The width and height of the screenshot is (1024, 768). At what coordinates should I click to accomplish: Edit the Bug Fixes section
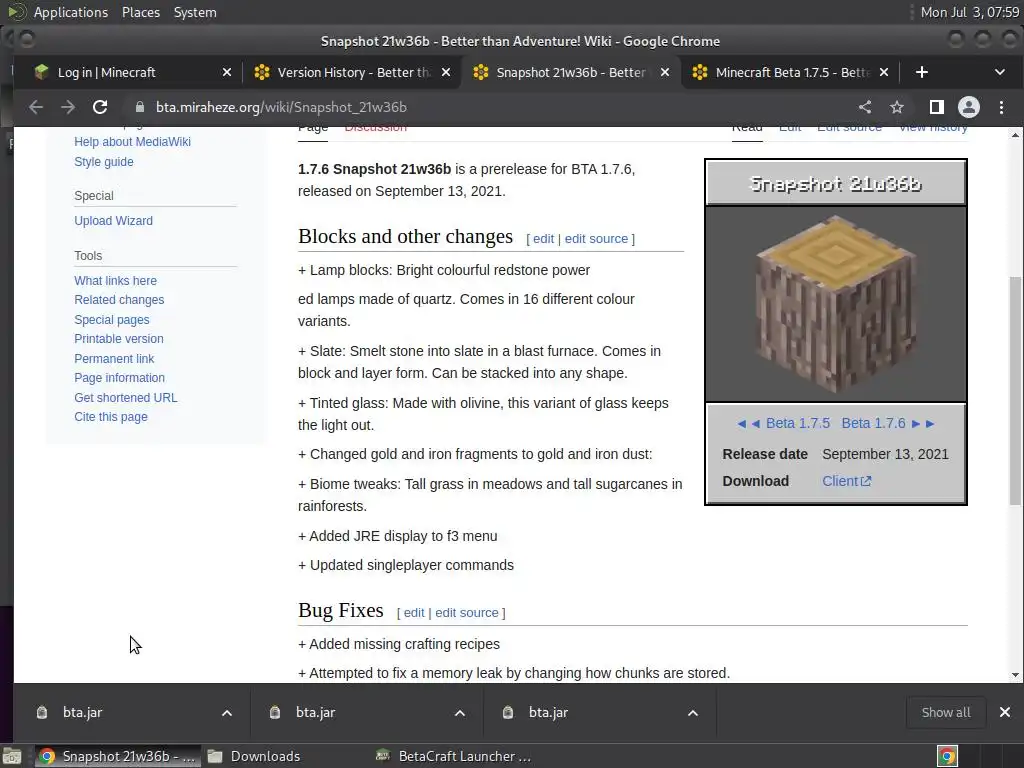pyautogui.click(x=414, y=613)
